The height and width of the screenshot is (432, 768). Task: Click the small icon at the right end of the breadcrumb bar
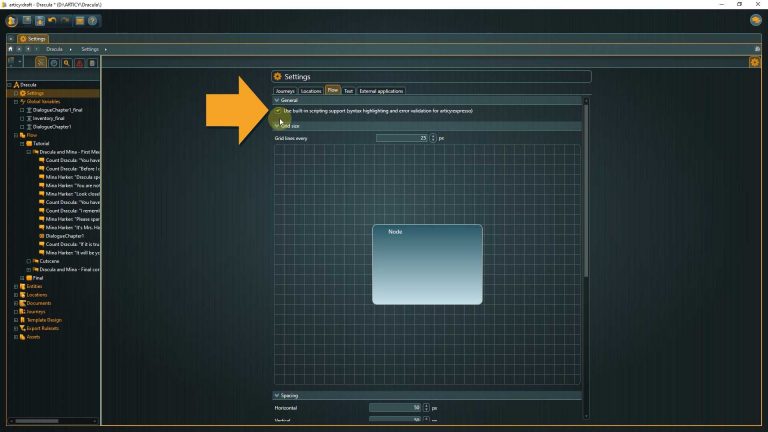pyautogui.click(x=757, y=49)
